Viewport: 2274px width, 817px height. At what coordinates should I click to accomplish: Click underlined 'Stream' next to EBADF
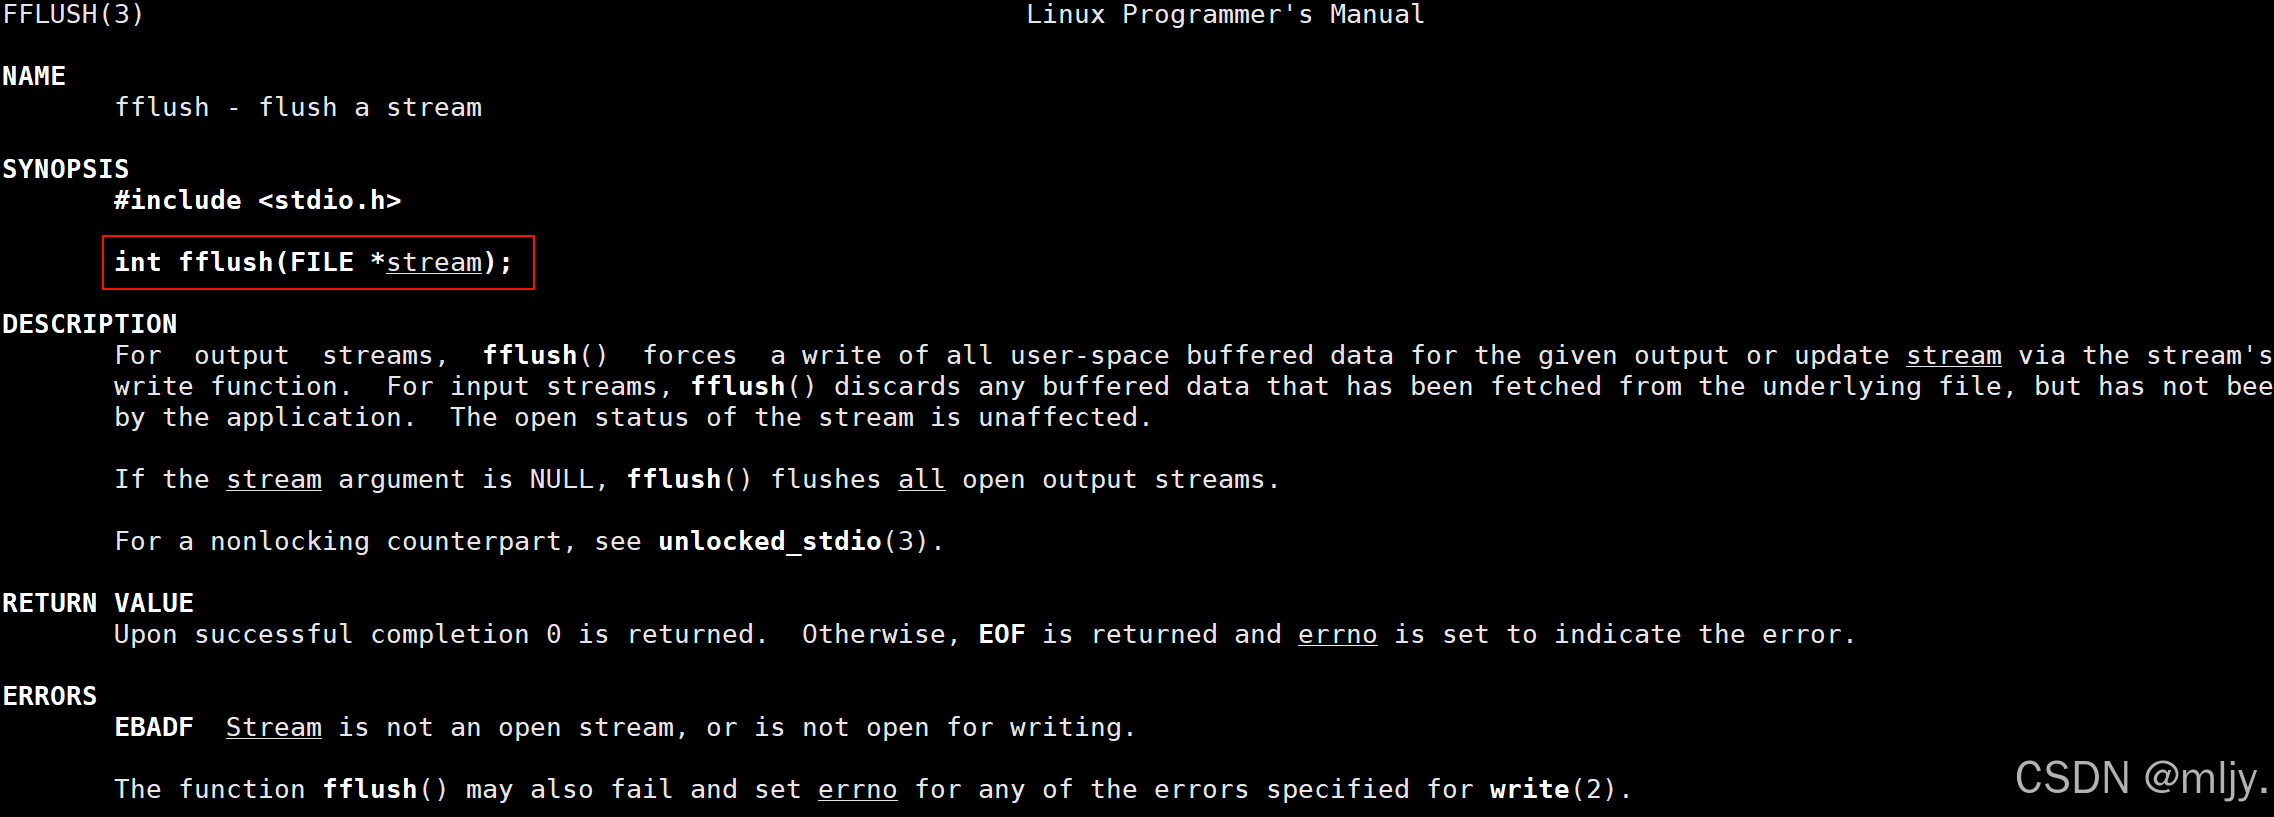click(274, 728)
